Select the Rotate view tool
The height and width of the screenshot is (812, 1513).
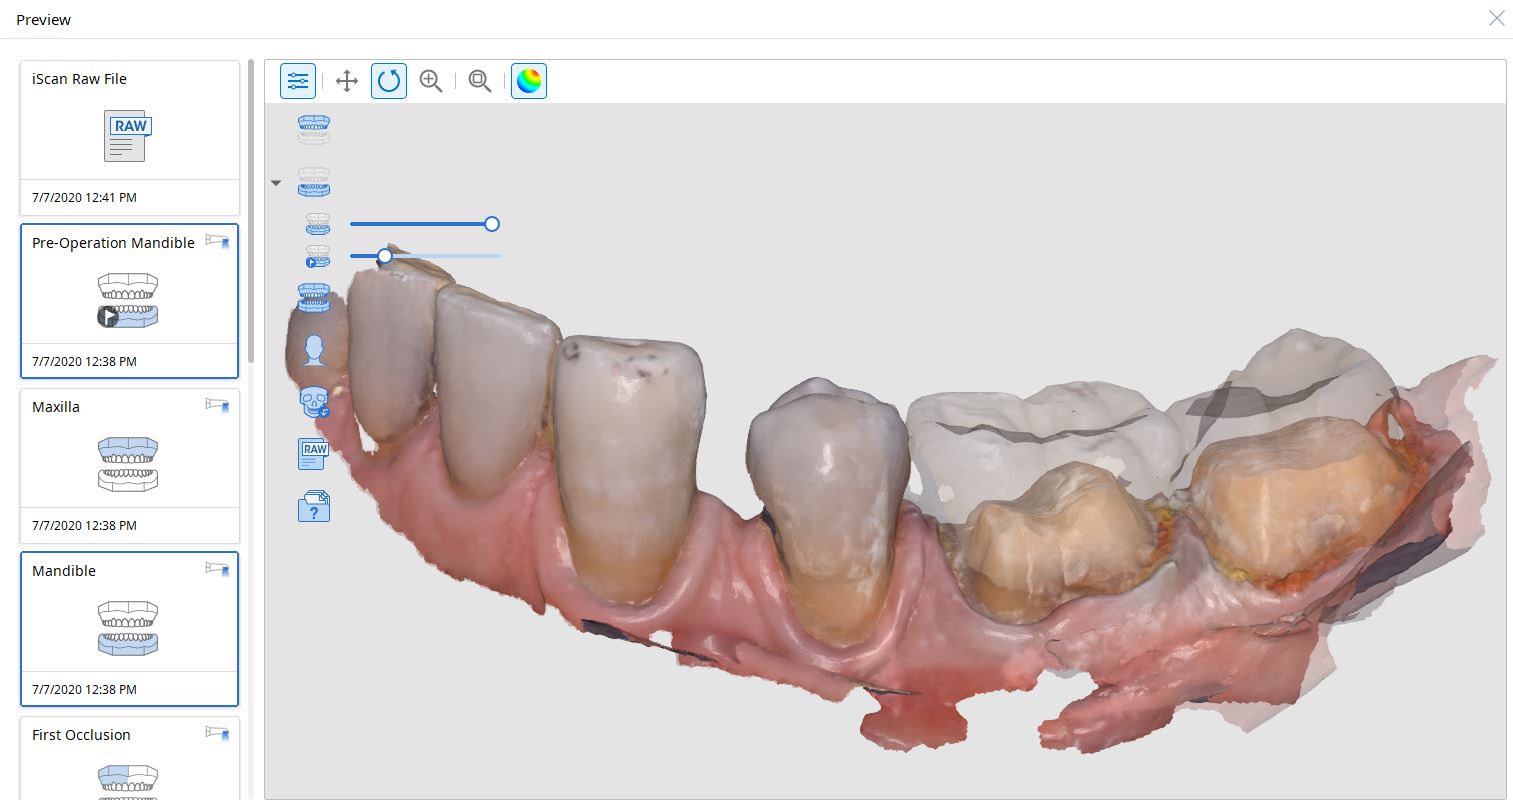(x=389, y=81)
